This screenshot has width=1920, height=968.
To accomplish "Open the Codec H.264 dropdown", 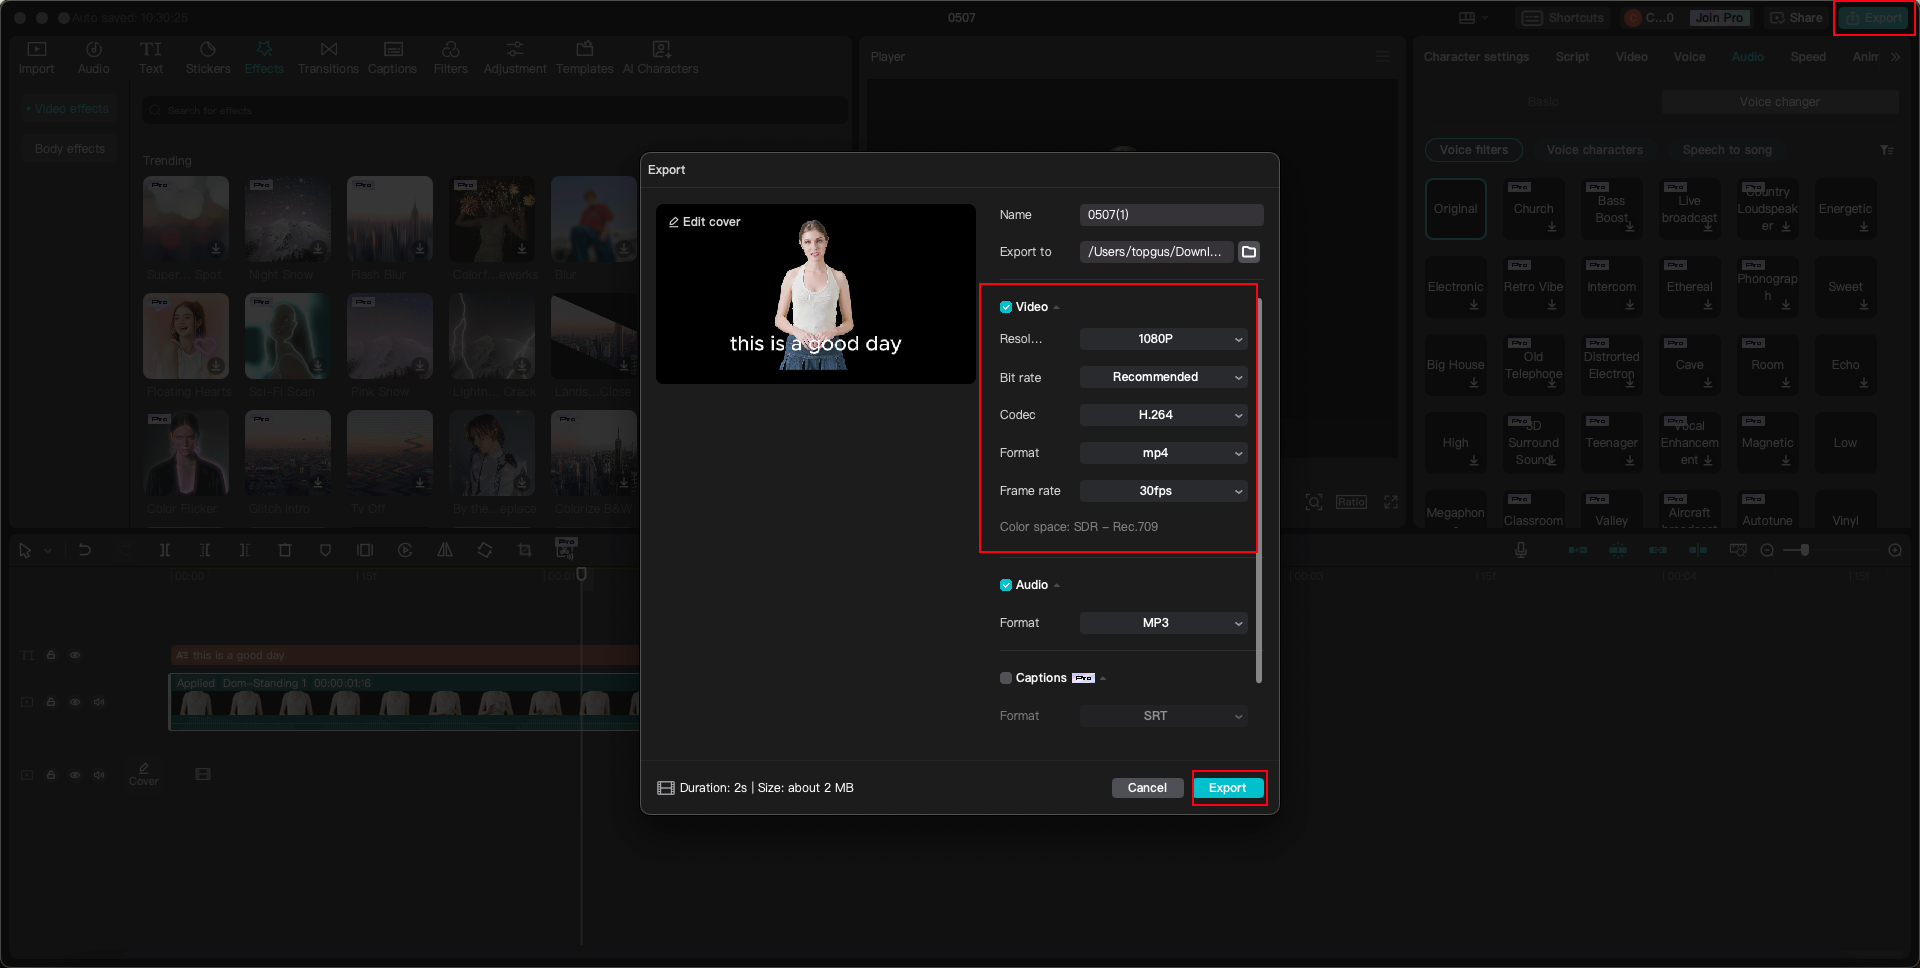I will pos(1164,415).
